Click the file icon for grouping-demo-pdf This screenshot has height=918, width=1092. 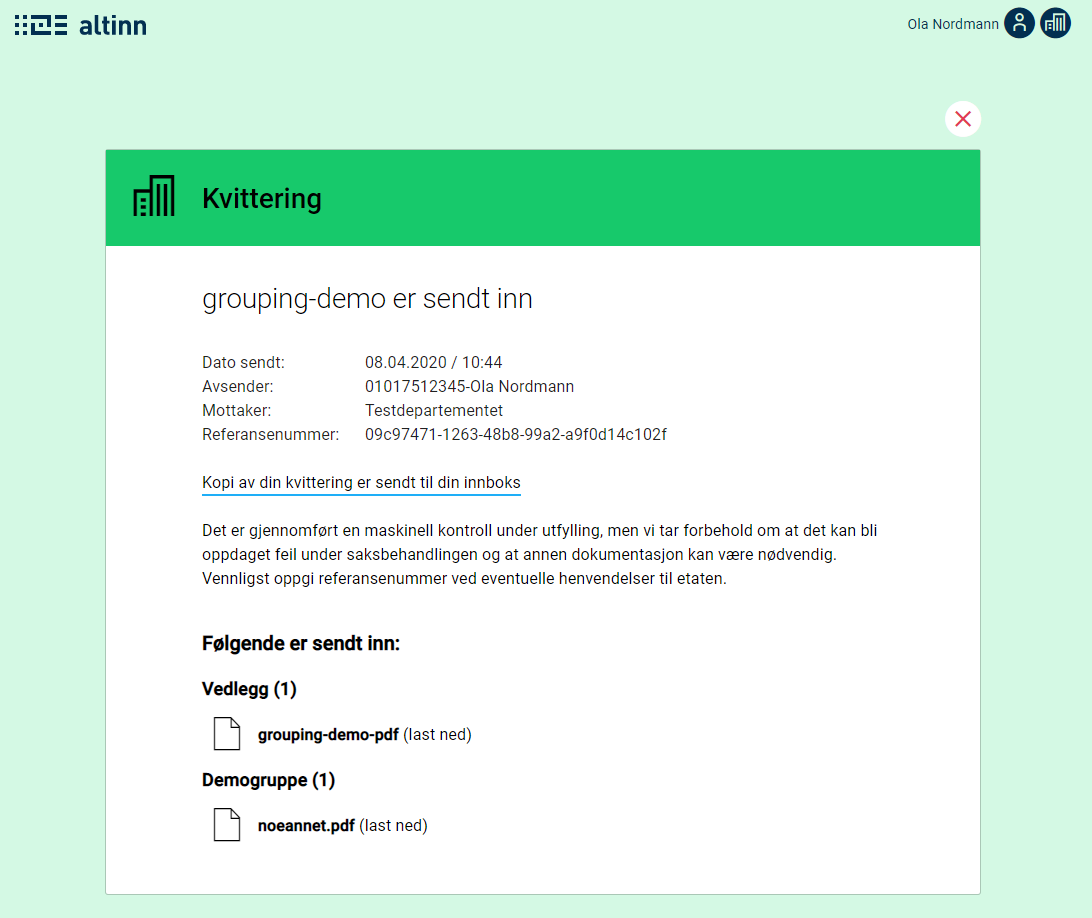227,734
